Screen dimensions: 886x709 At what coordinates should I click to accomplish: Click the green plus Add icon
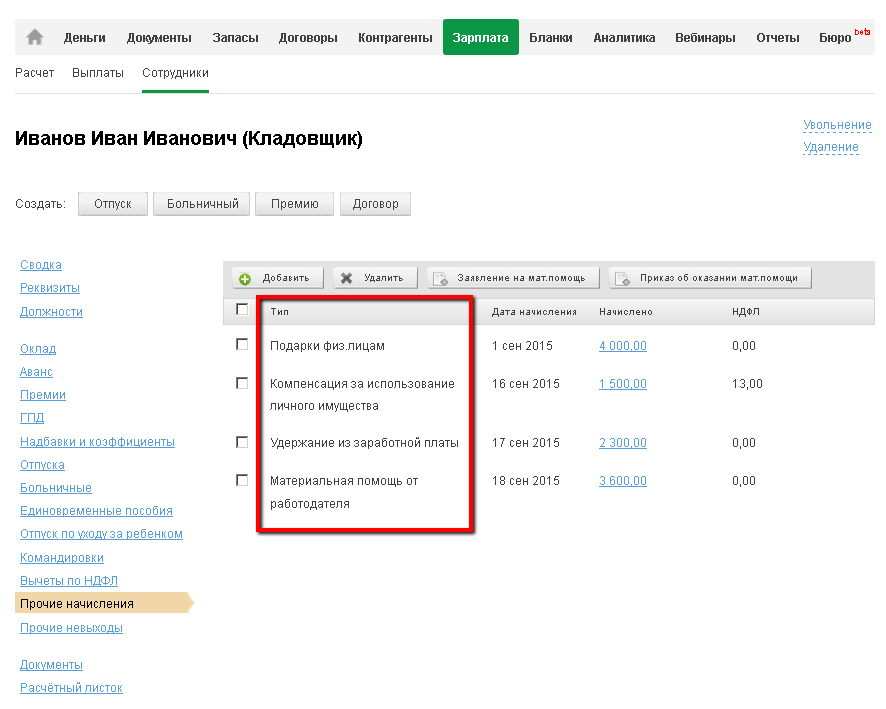(x=245, y=278)
